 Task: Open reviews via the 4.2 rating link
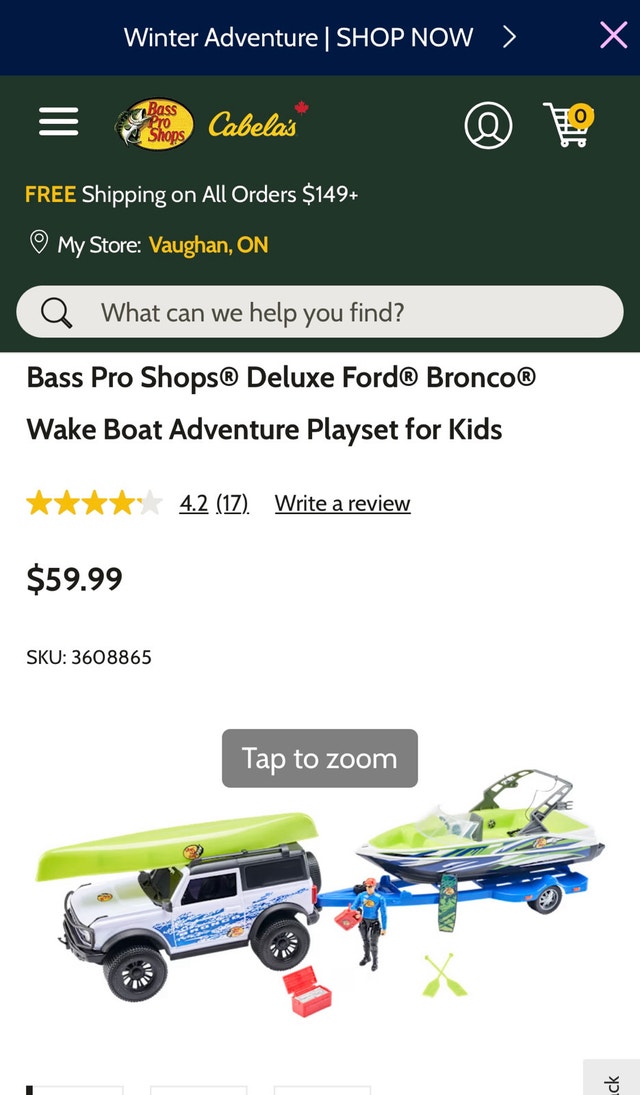click(192, 503)
